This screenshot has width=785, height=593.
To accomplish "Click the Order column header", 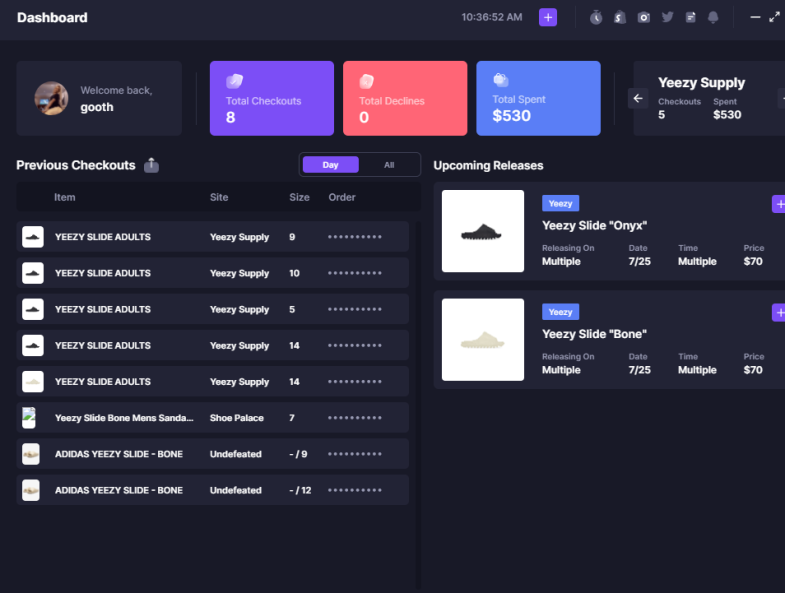I will click(342, 197).
